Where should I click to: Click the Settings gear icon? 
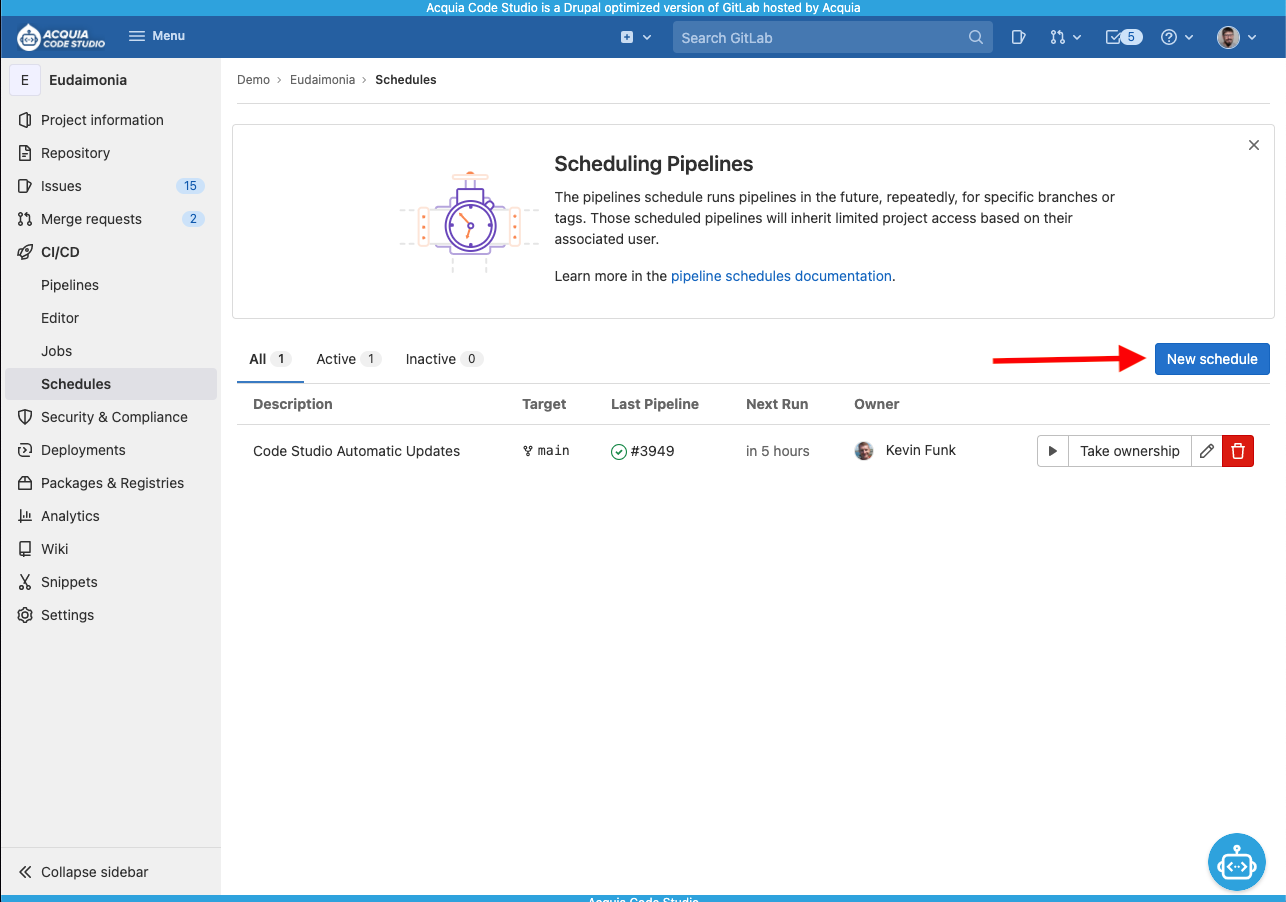(25, 615)
